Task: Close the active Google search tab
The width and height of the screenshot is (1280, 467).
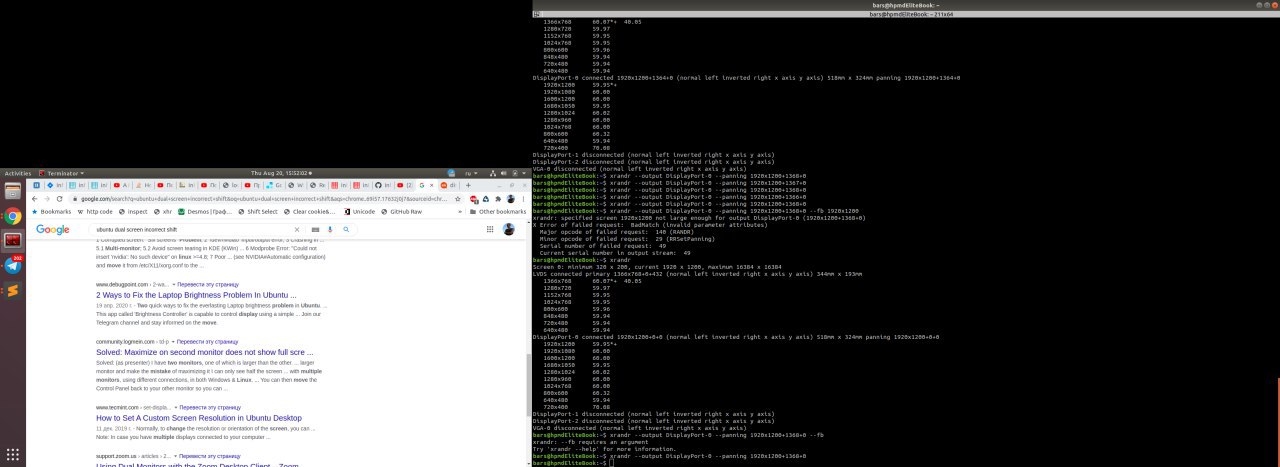Action: pyautogui.click(x=432, y=185)
